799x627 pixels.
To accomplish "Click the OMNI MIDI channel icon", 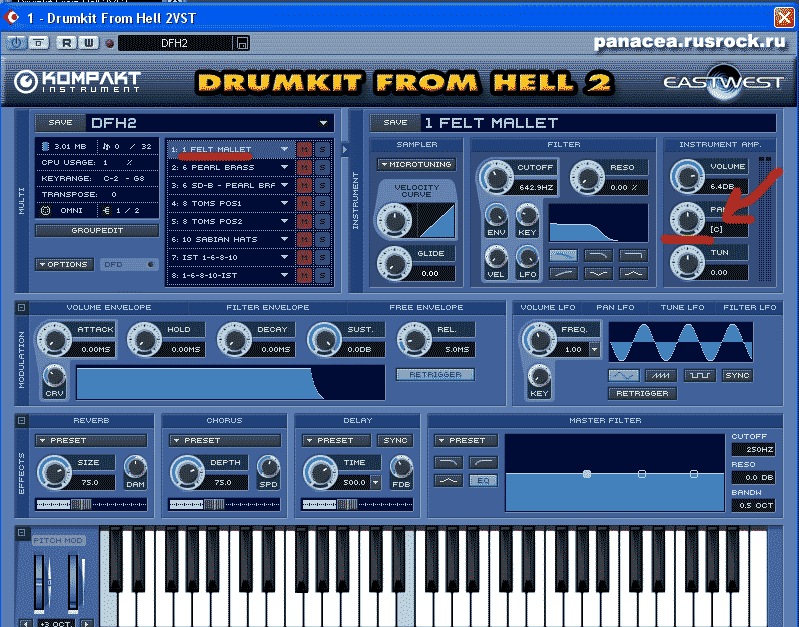I will (45, 211).
